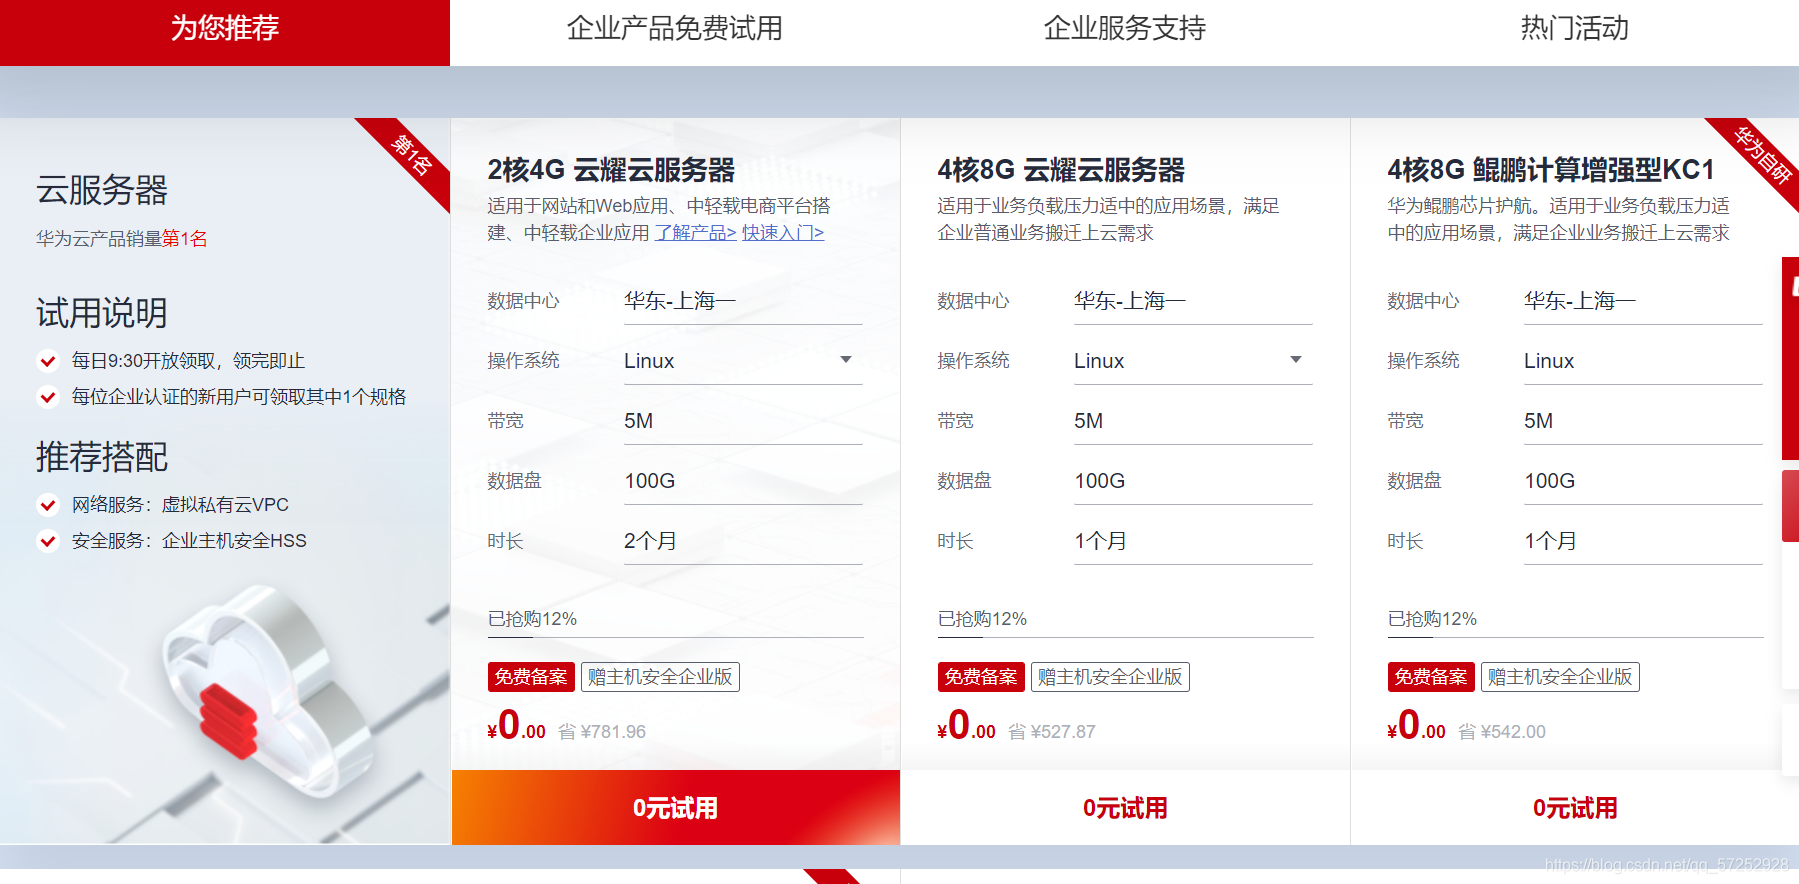Click 1个月 duration value in 4核8G 云耀 card

click(1100, 541)
